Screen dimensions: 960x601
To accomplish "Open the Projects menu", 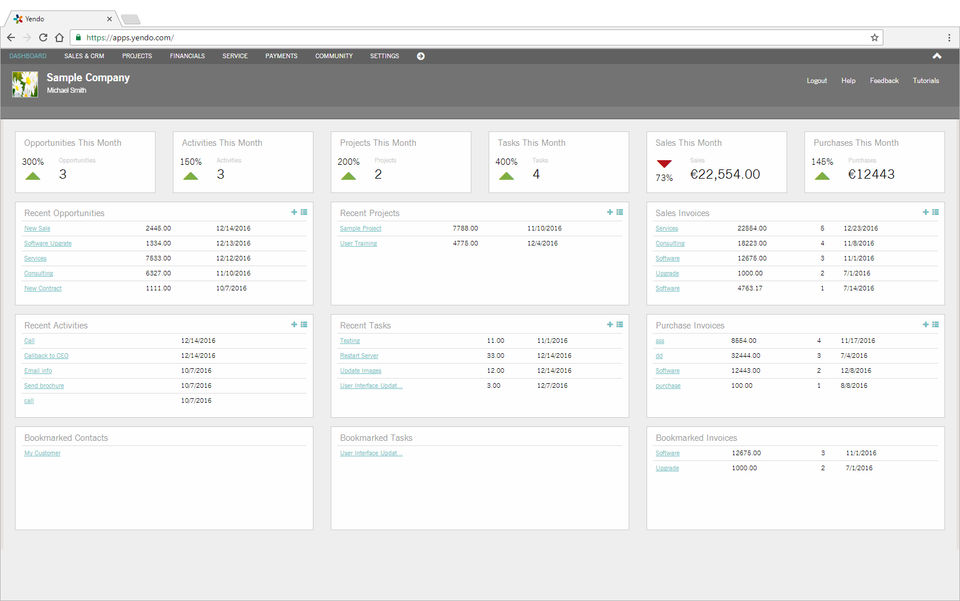I will click(x=137, y=56).
